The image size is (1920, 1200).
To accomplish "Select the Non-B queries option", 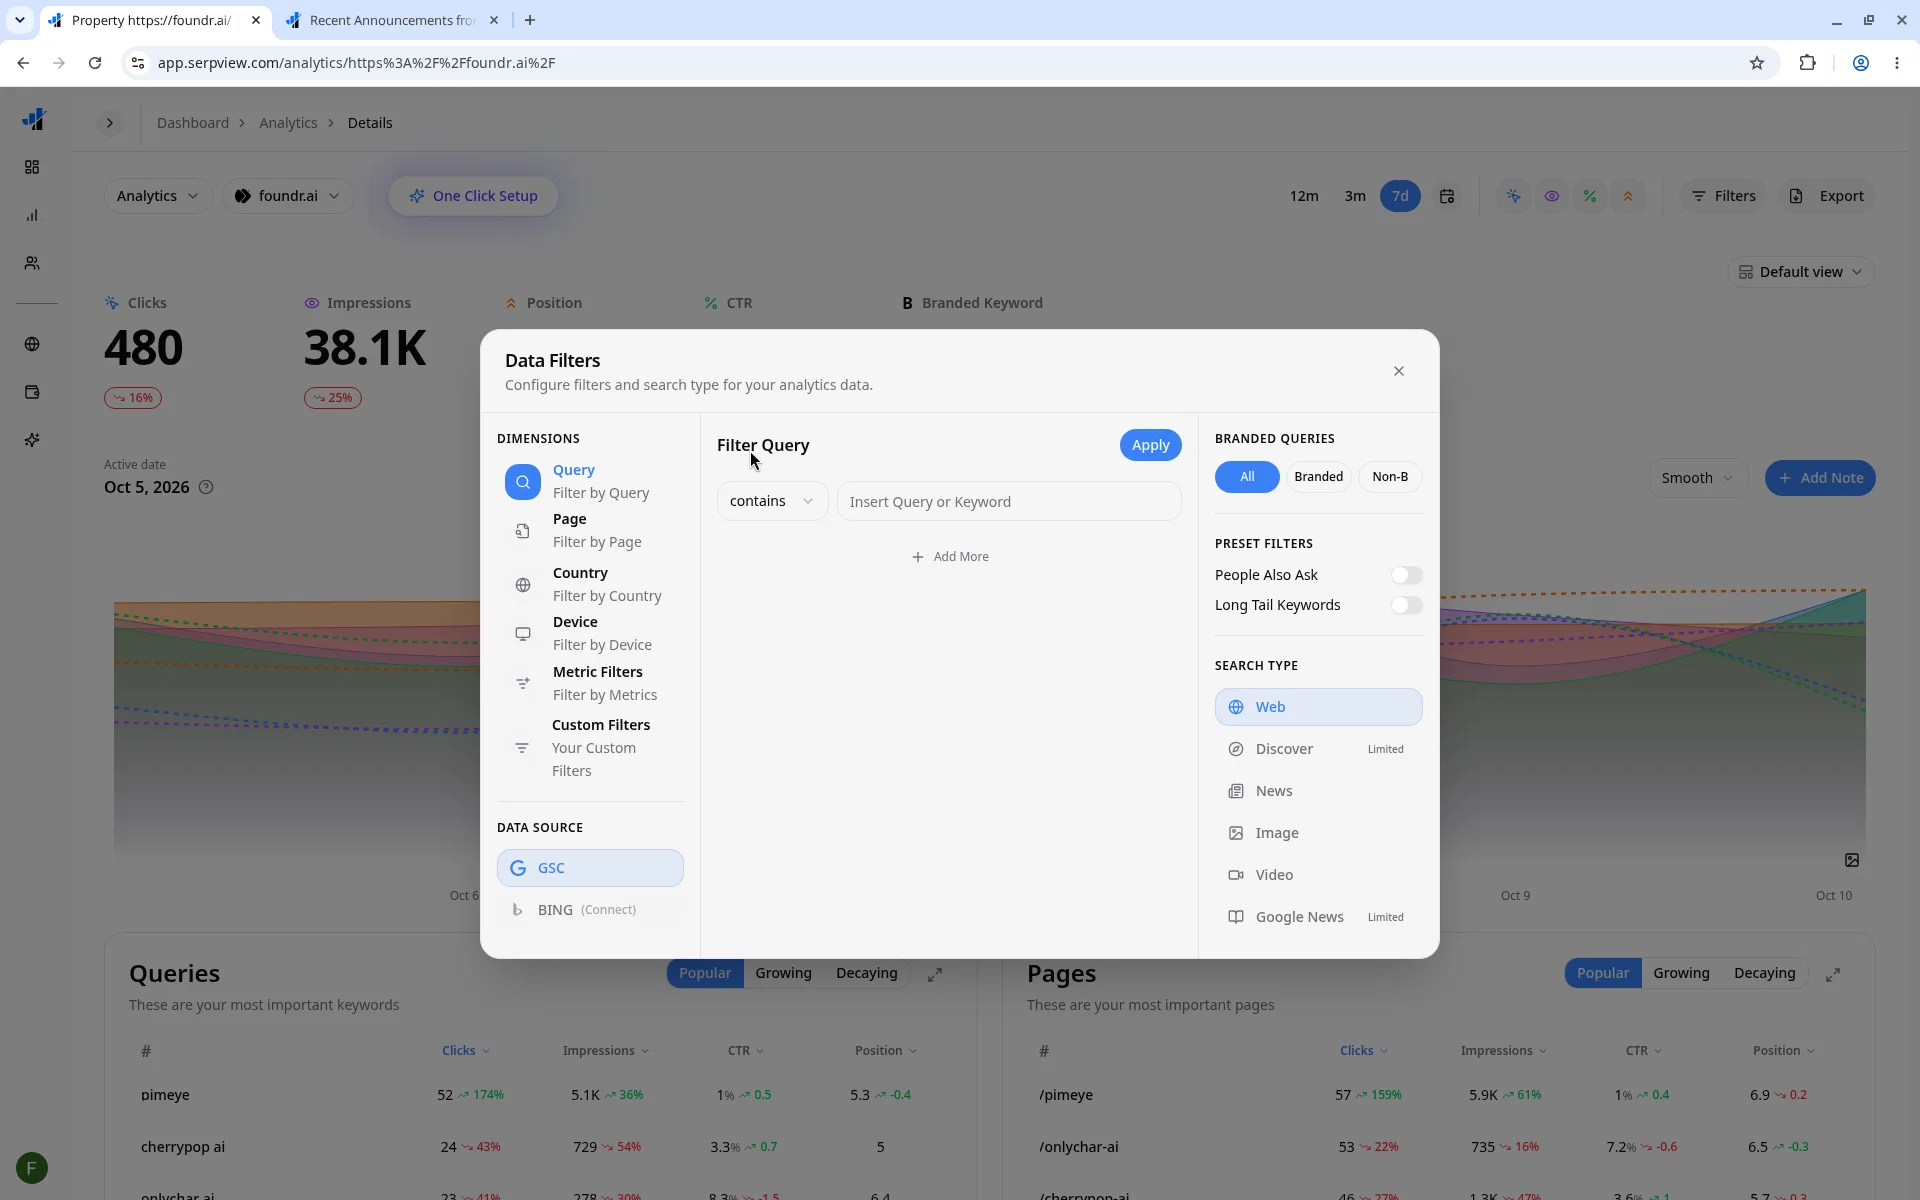I will click(1390, 477).
